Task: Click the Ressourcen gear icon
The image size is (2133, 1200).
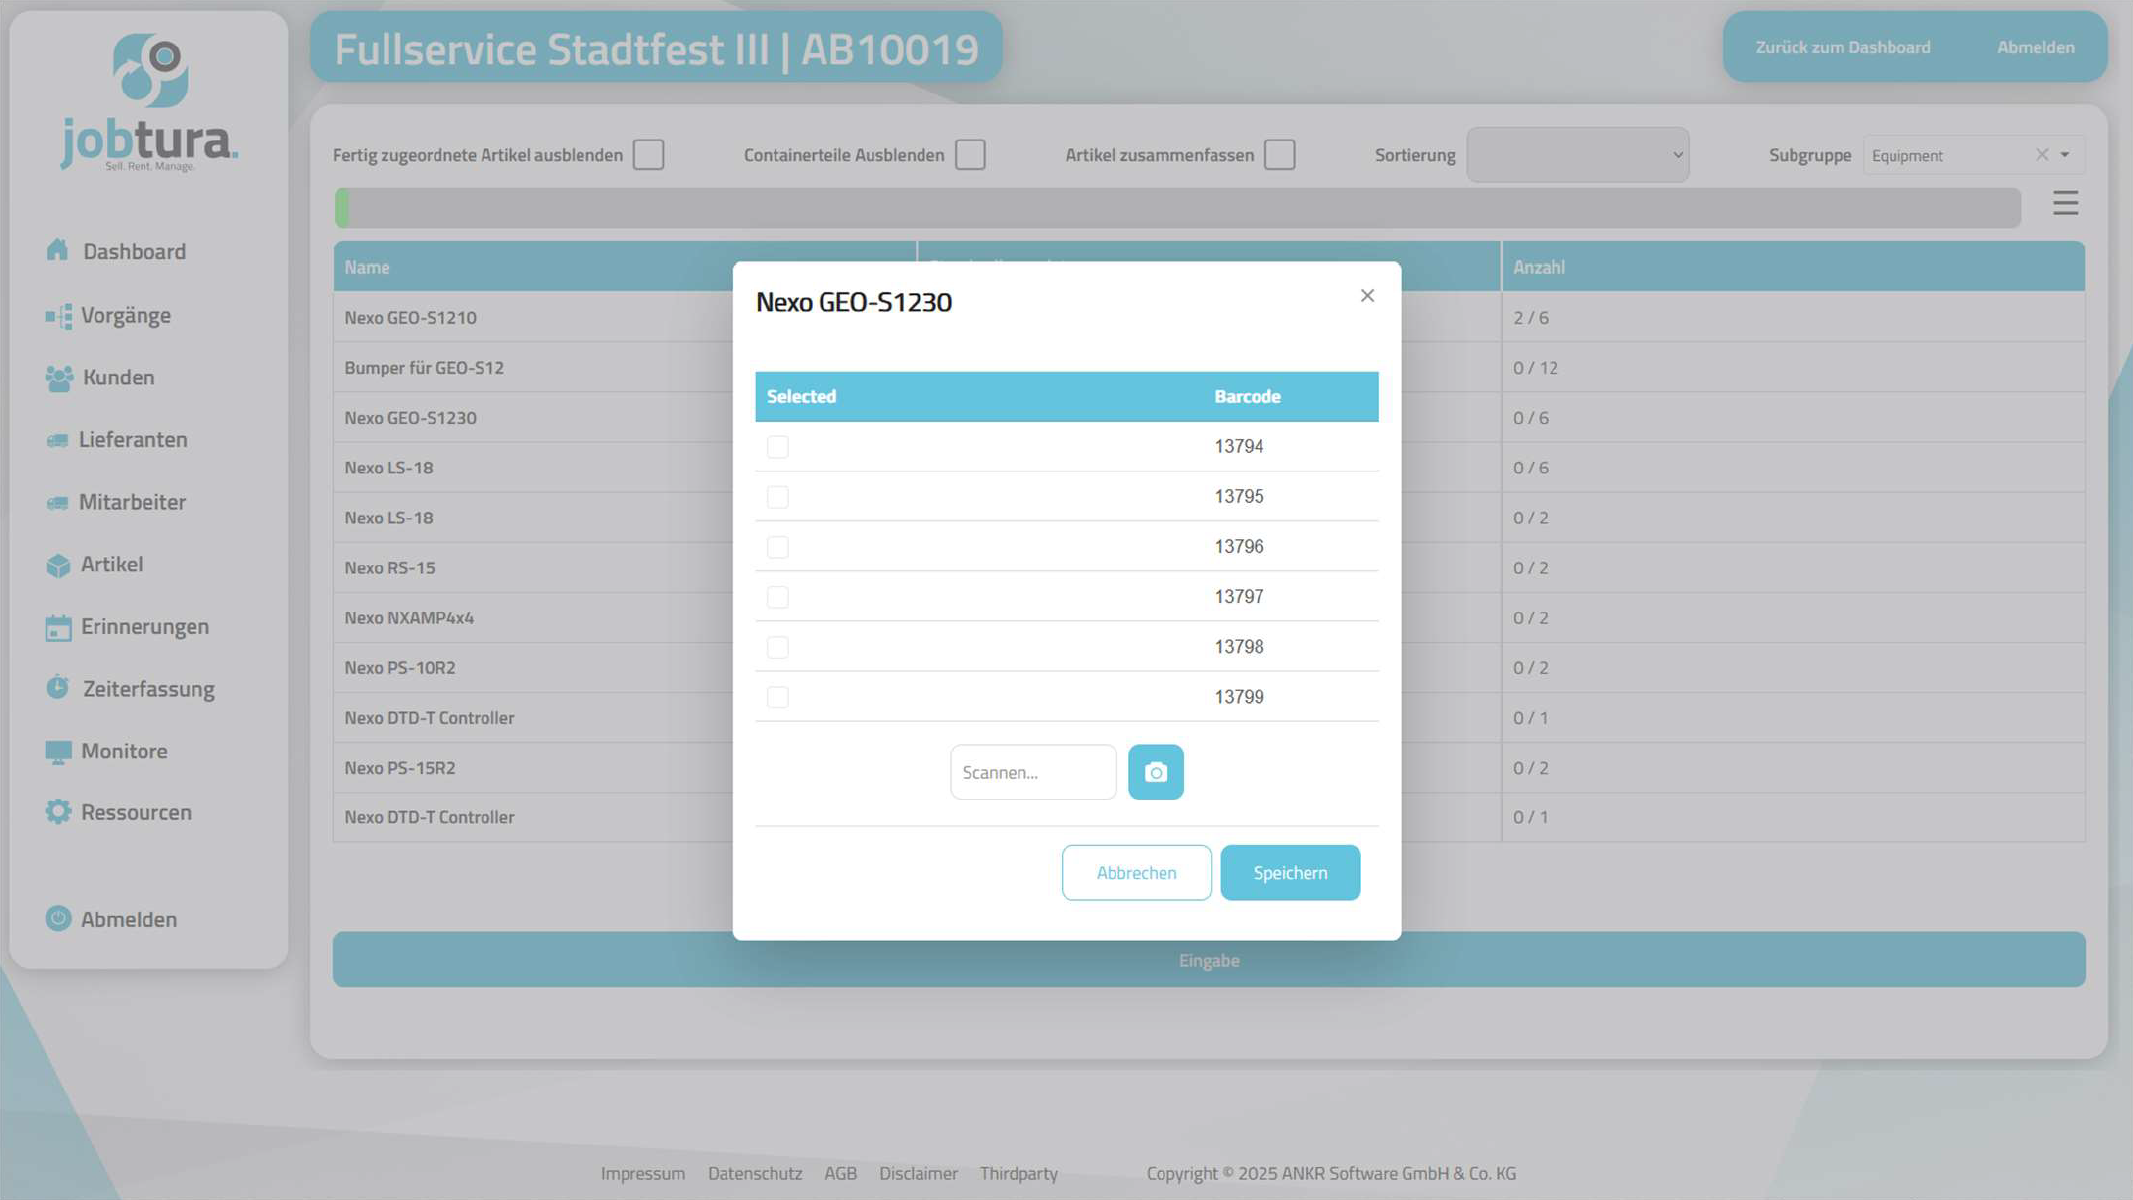Action: click(x=58, y=812)
